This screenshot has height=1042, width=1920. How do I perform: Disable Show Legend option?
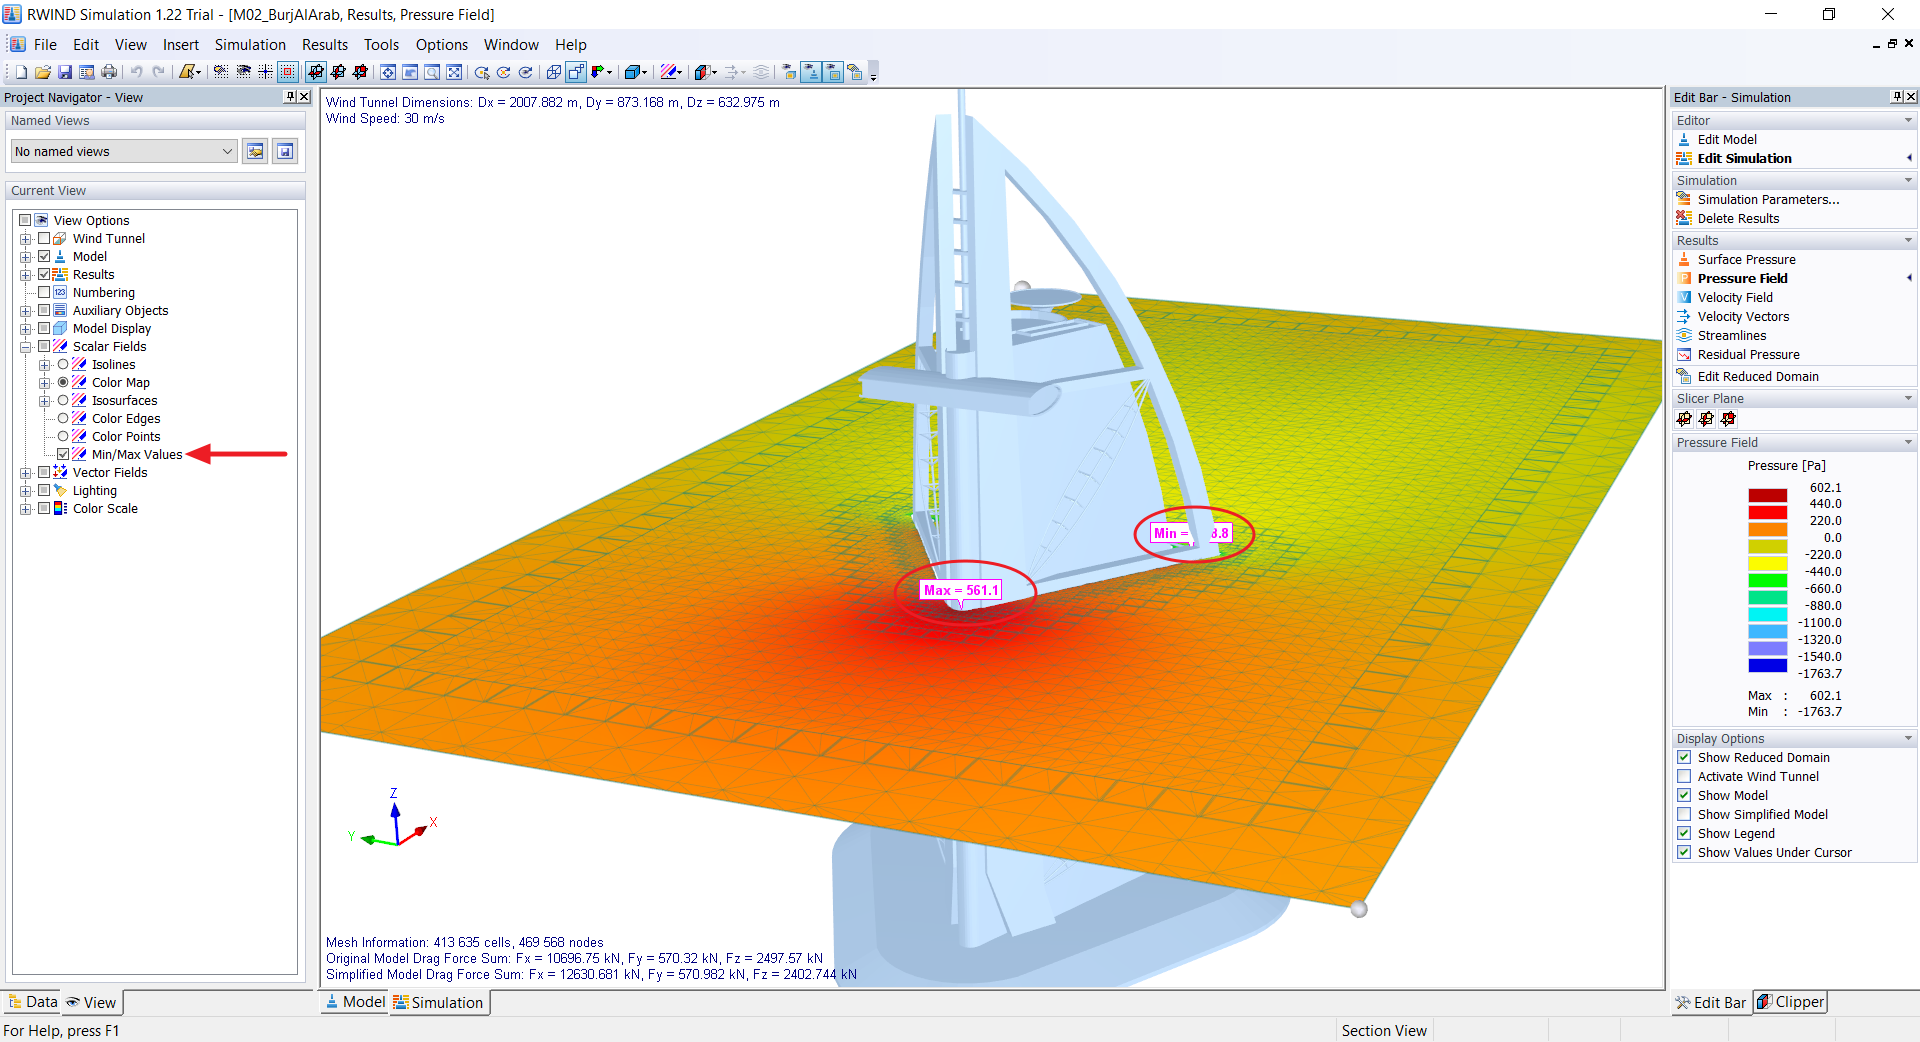coord(1685,833)
